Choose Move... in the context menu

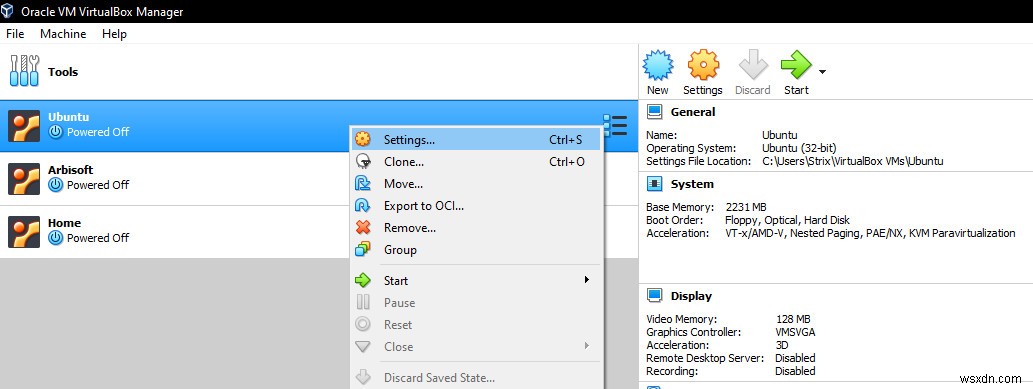coord(476,184)
